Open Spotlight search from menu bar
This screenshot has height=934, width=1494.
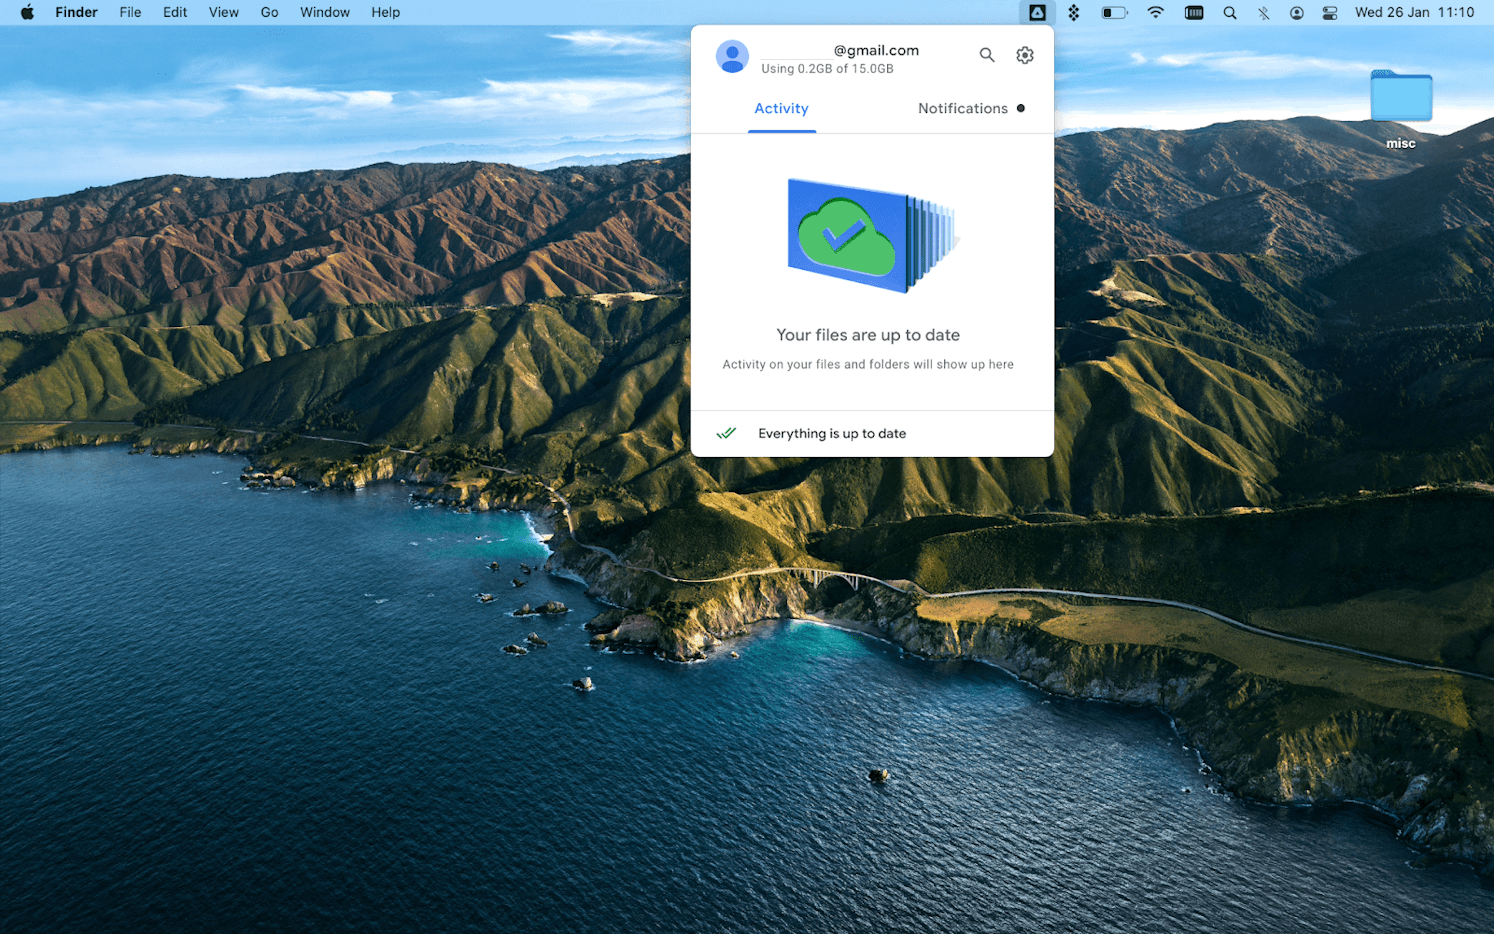click(x=1229, y=12)
